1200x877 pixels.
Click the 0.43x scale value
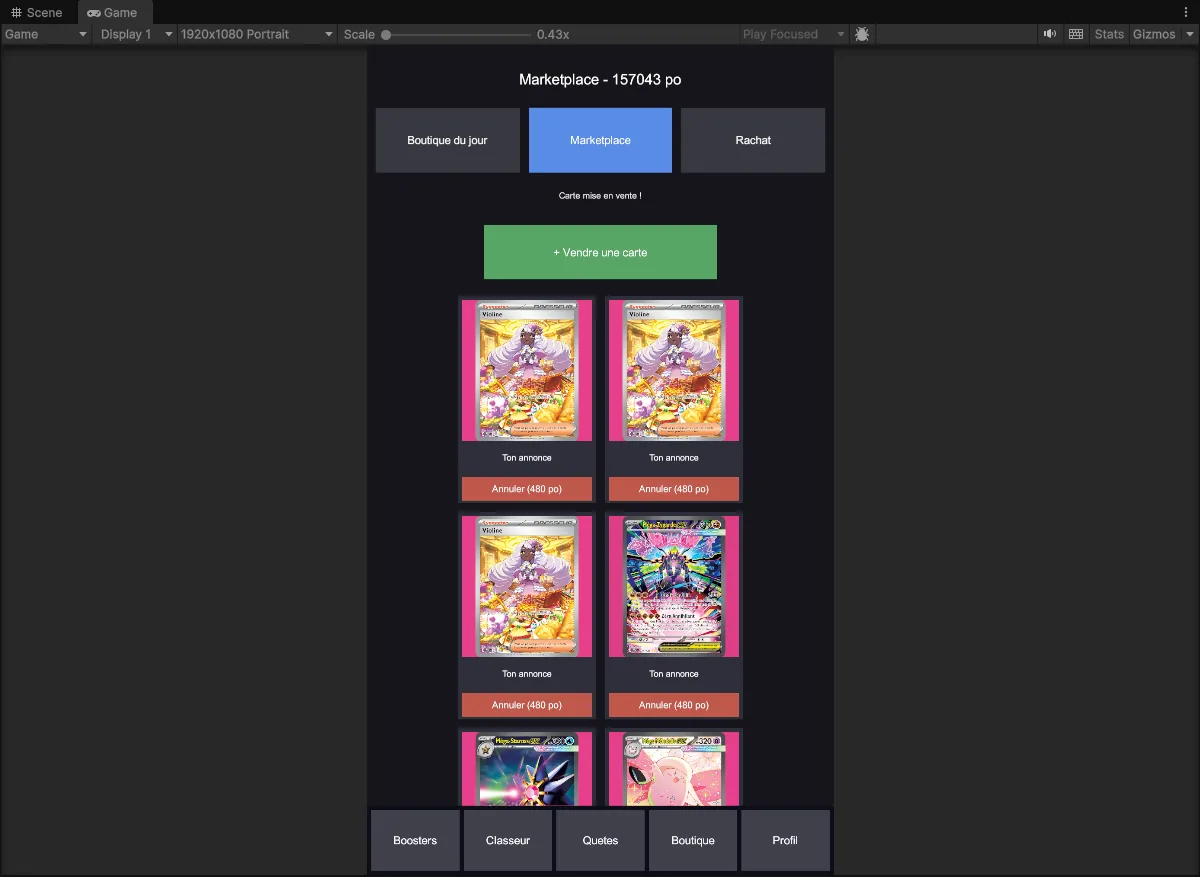553,34
